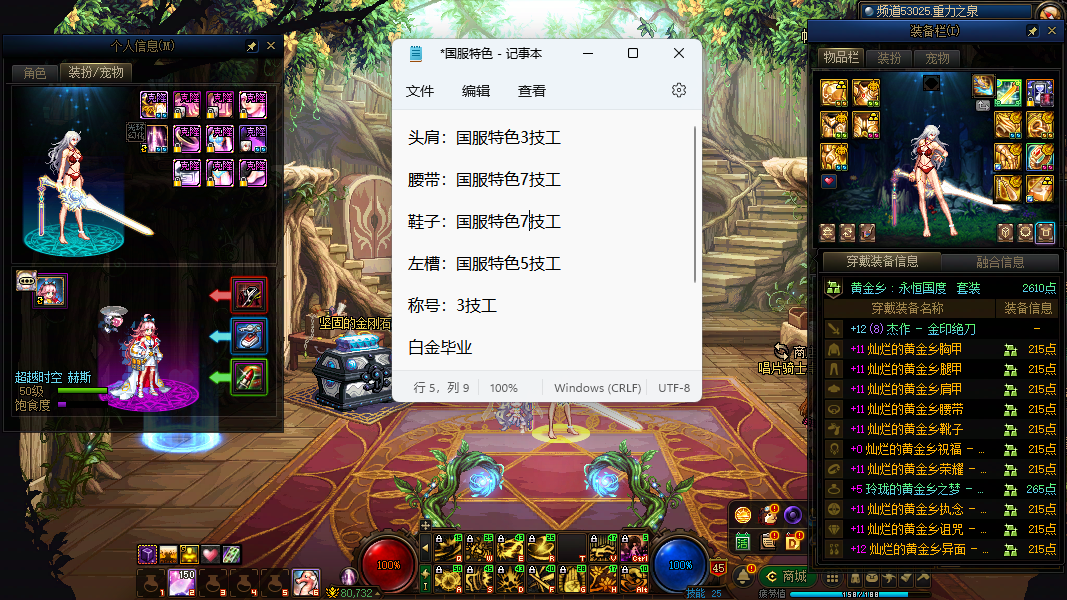1067x600 pixels.
Task: Switch to the 角色 tab
Action: pyautogui.click(x=35, y=72)
